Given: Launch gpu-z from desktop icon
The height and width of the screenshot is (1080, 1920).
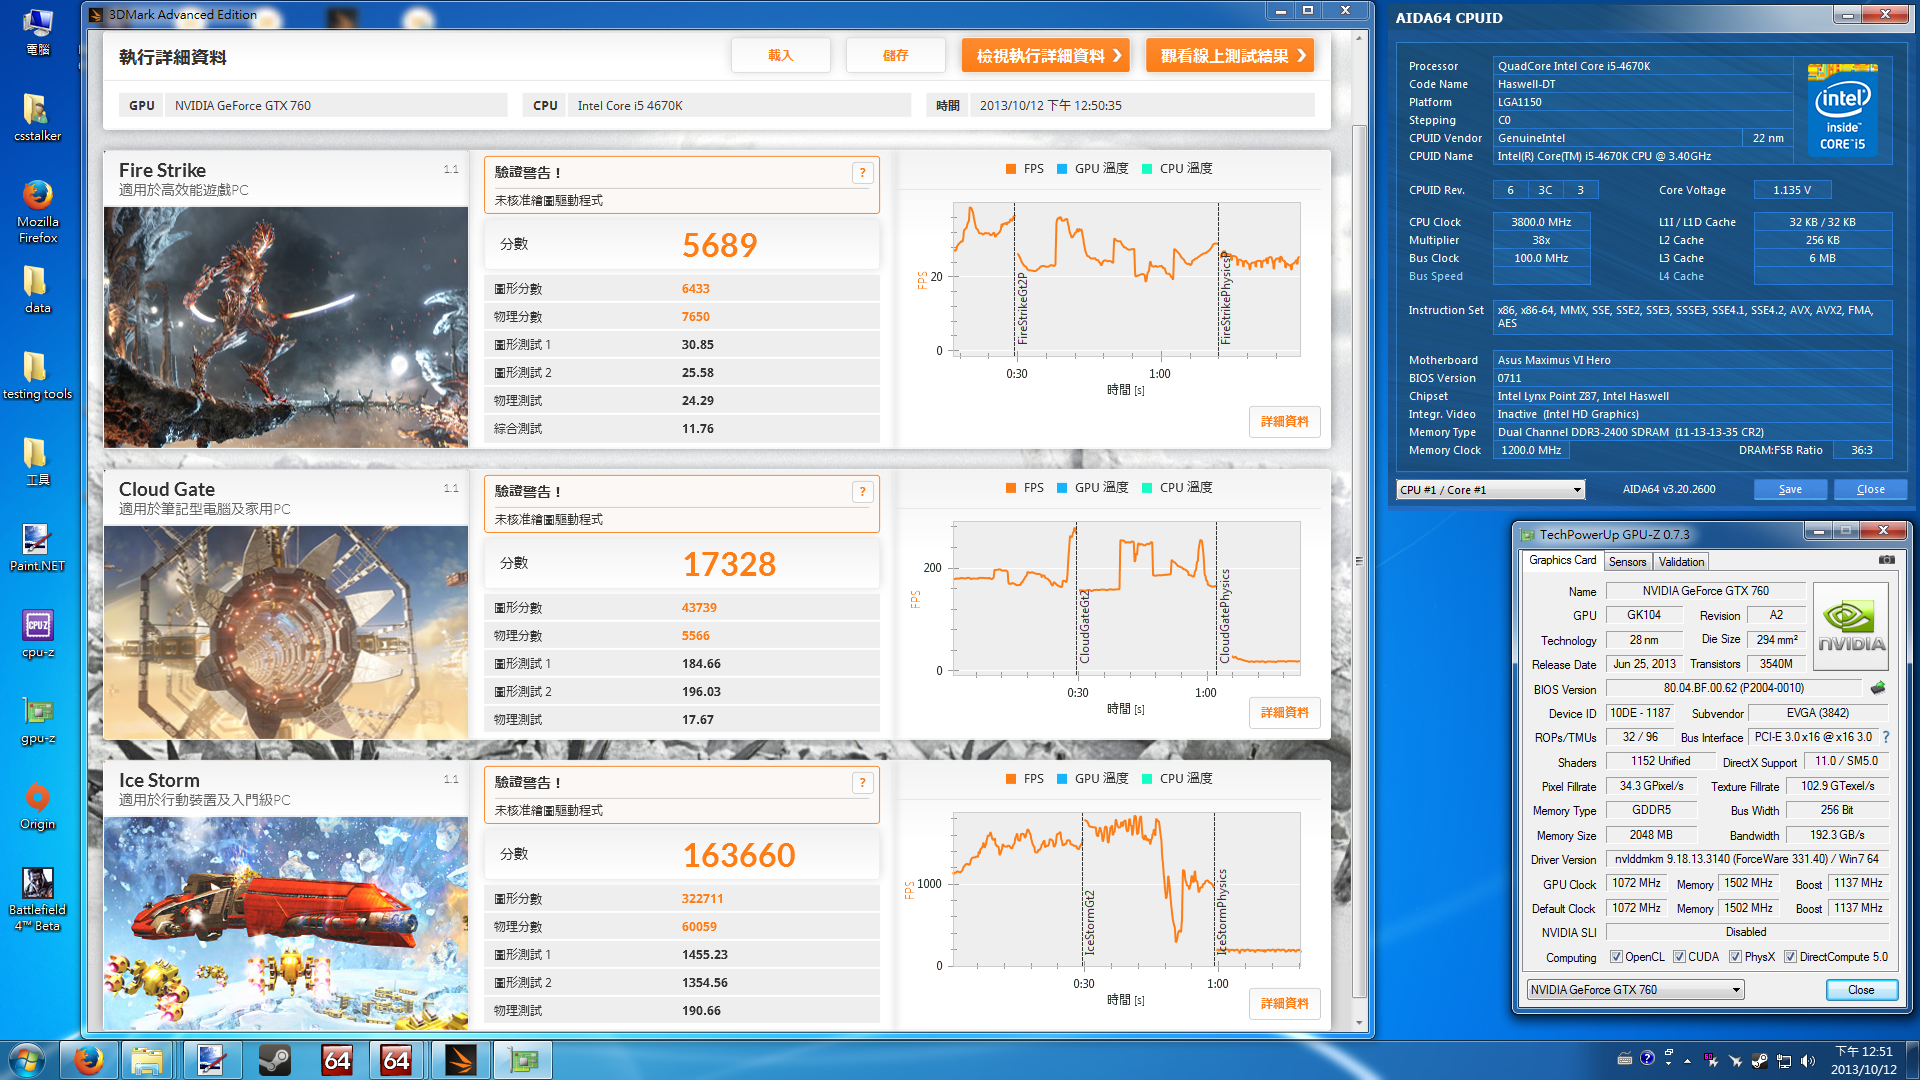Looking at the screenshot, I should tap(37, 720).
